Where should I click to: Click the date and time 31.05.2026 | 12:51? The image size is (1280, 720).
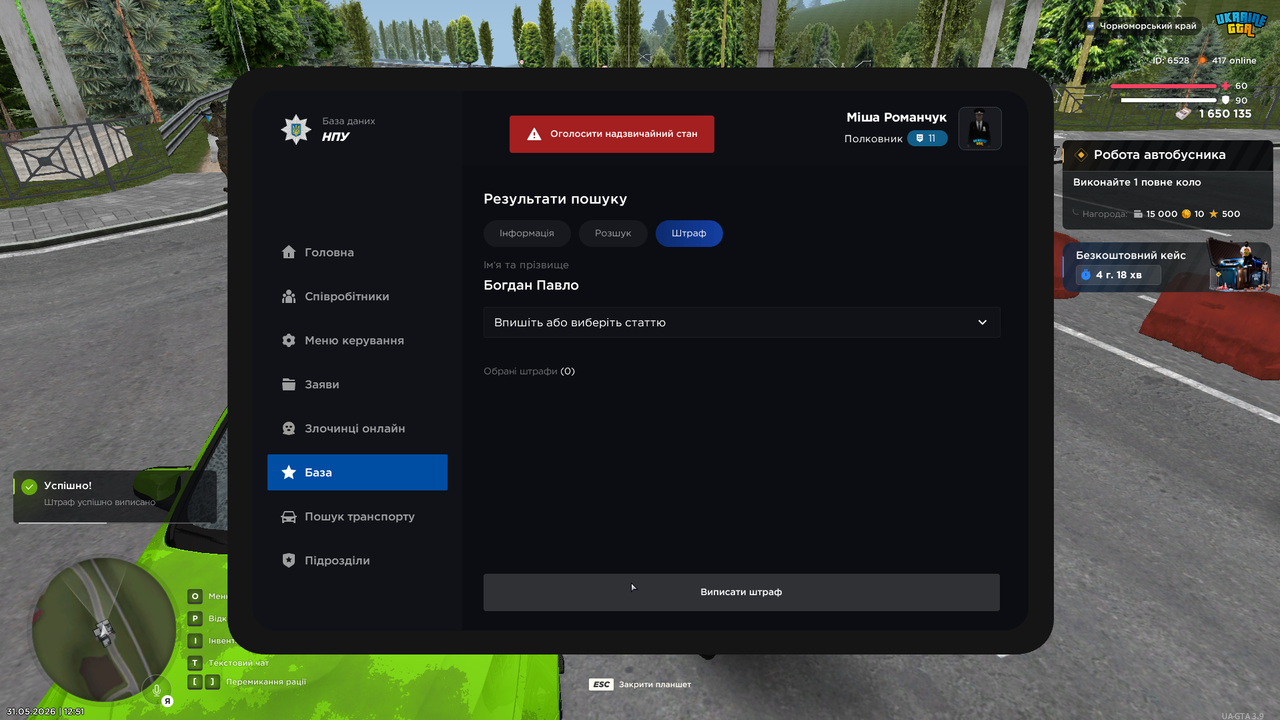45,712
